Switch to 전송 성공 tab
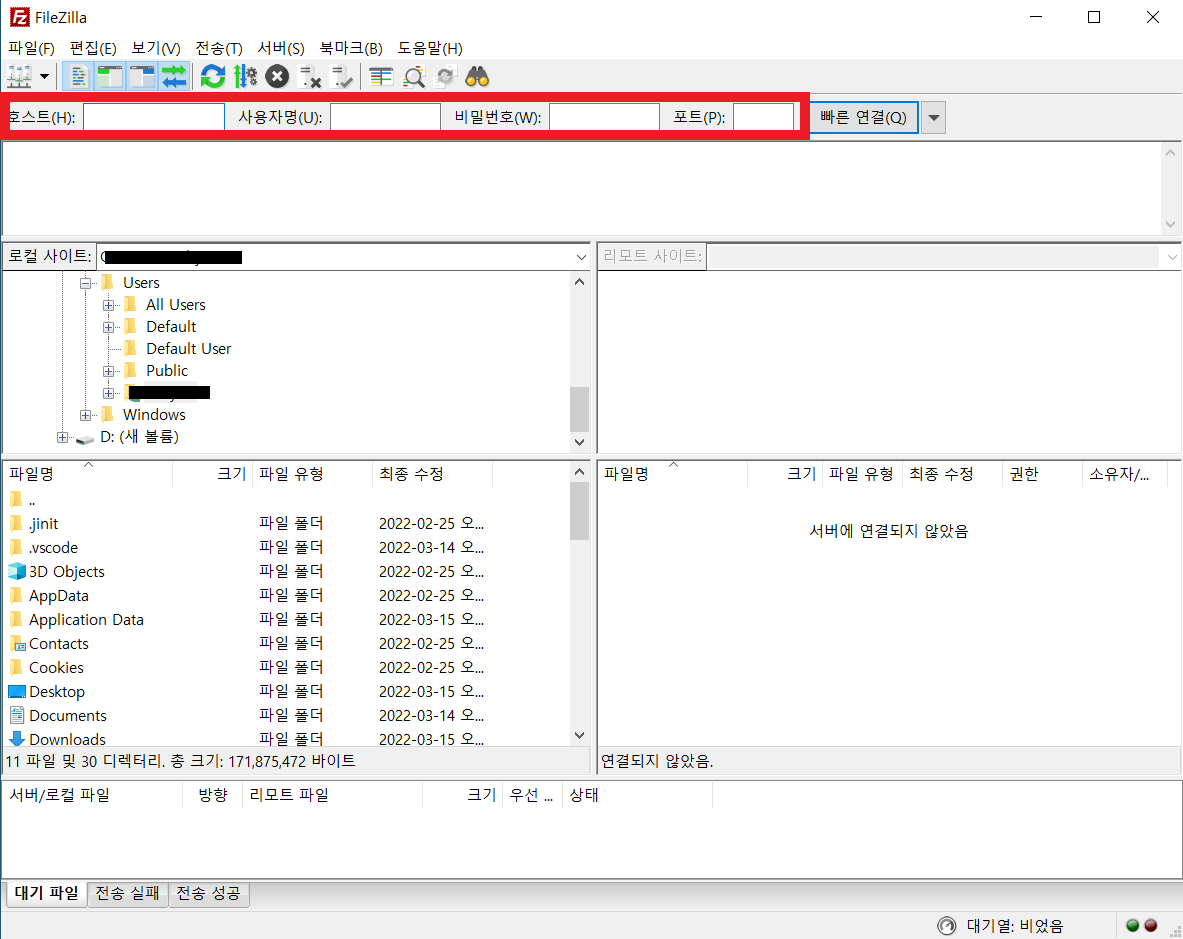 pyautogui.click(x=208, y=894)
